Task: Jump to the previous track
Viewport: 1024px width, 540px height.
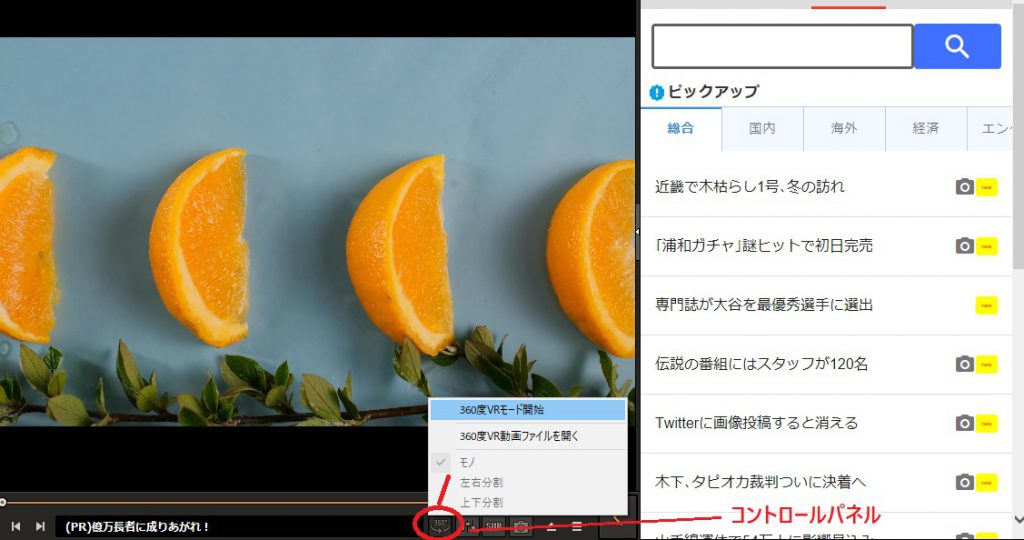Action: 16,526
